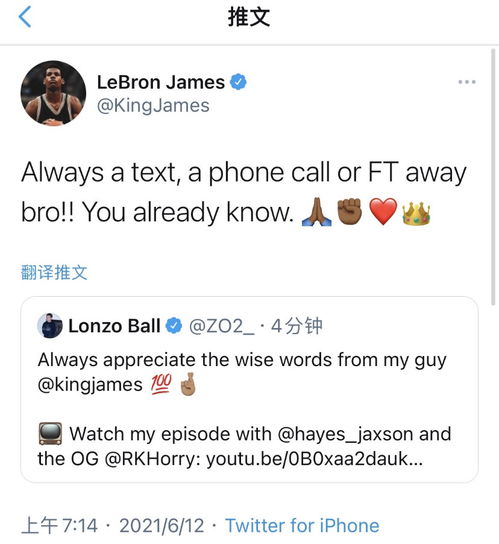Viewport: 499px width, 544px height.
Task: Click the vertical scrollbar on right edge
Action: point(493,177)
